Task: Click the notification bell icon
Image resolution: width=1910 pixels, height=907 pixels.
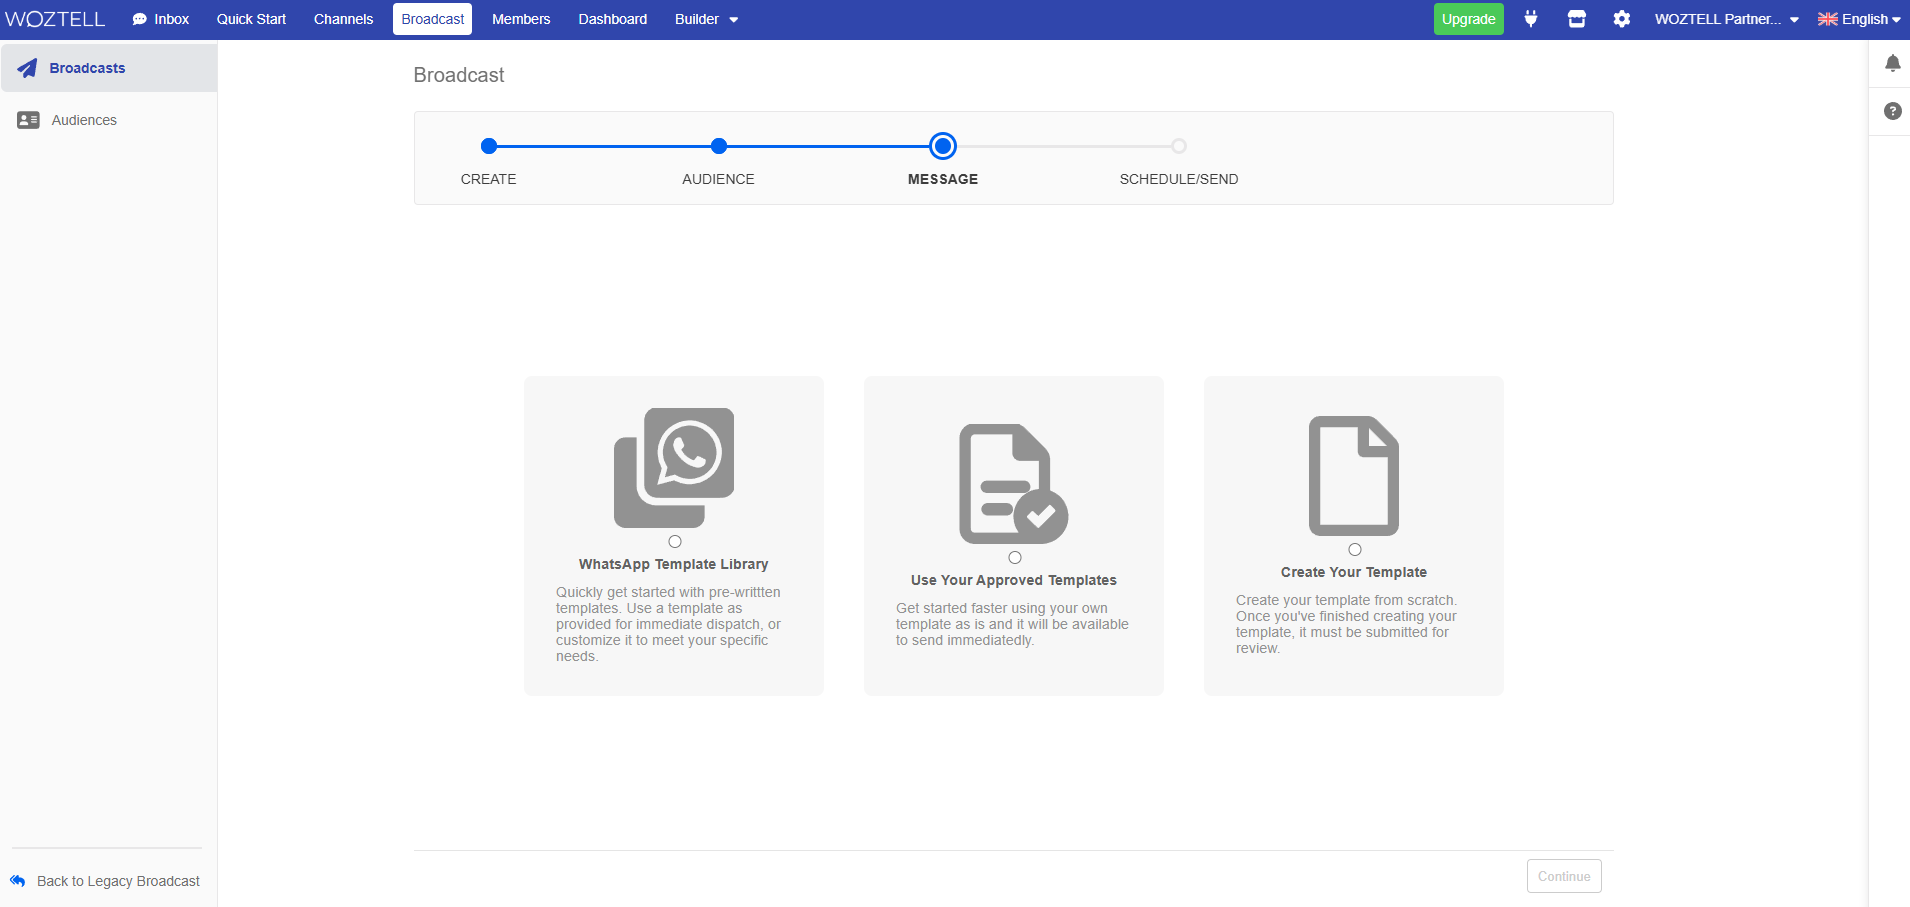Action: (x=1893, y=63)
